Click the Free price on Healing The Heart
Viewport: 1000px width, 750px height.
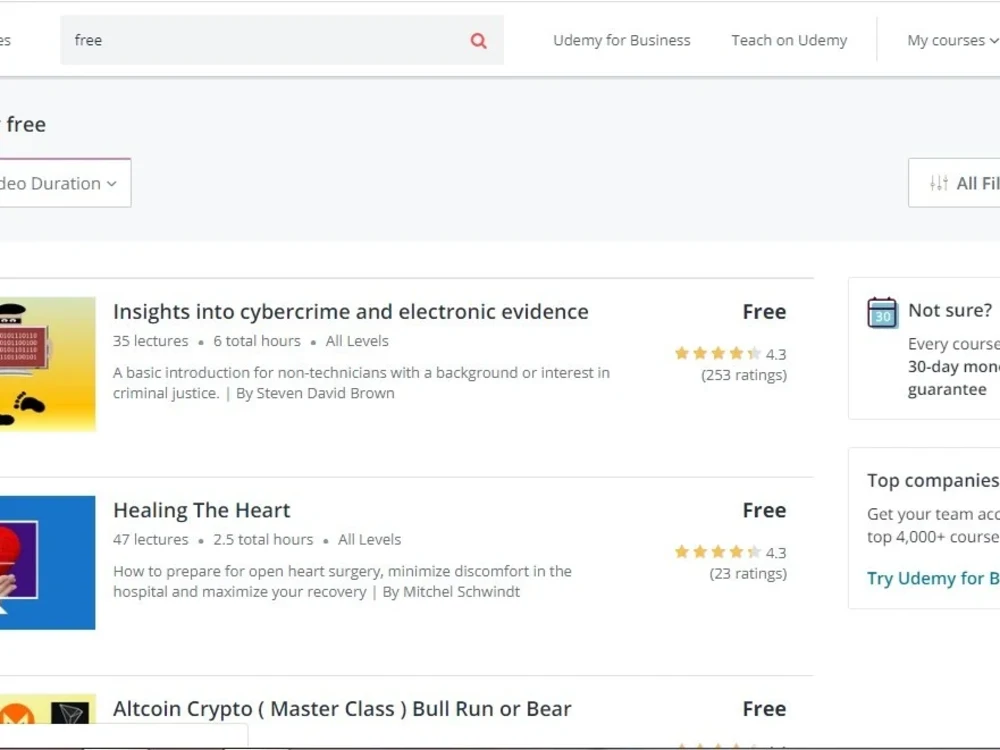[764, 510]
